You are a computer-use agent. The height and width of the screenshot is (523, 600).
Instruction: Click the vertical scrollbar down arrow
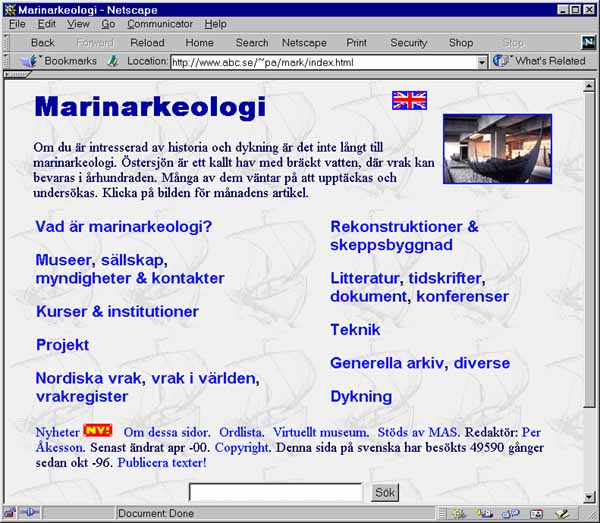point(589,497)
